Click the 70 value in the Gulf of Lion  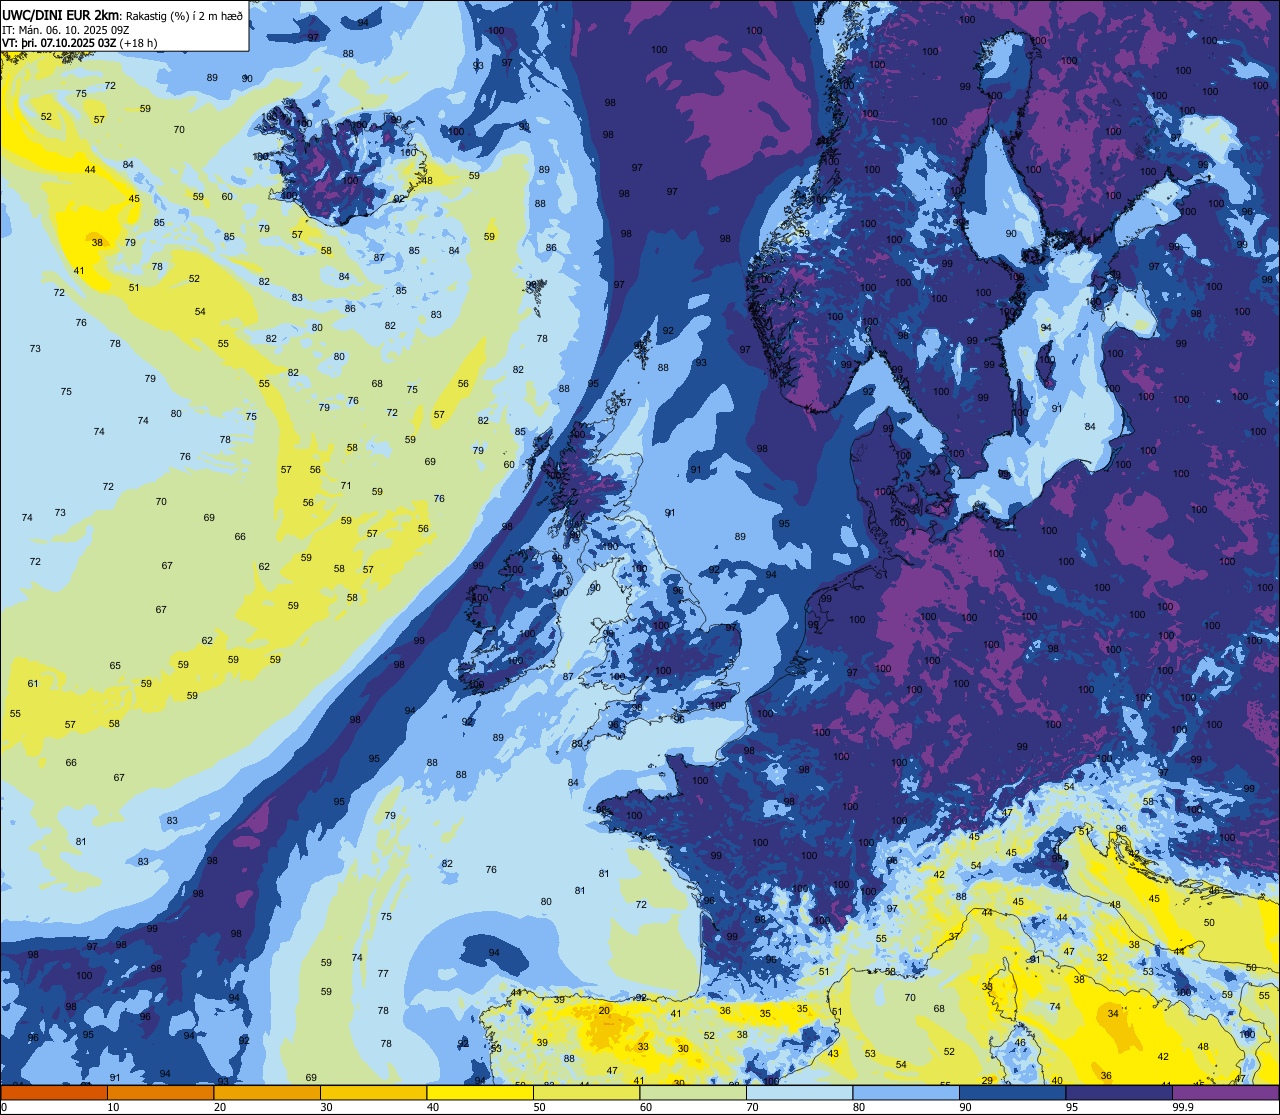[910, 997]
